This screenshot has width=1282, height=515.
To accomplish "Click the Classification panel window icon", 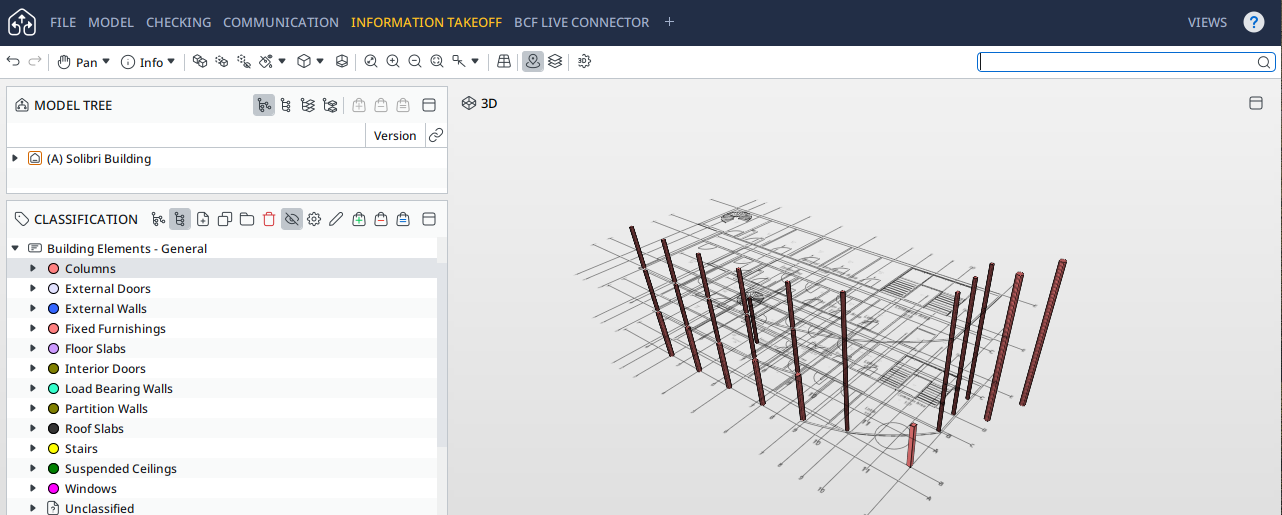I will point(429,219).
